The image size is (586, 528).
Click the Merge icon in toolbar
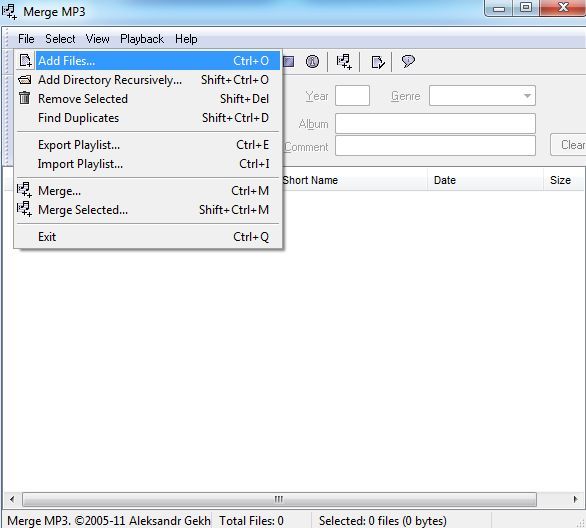[x=344, y=61]
